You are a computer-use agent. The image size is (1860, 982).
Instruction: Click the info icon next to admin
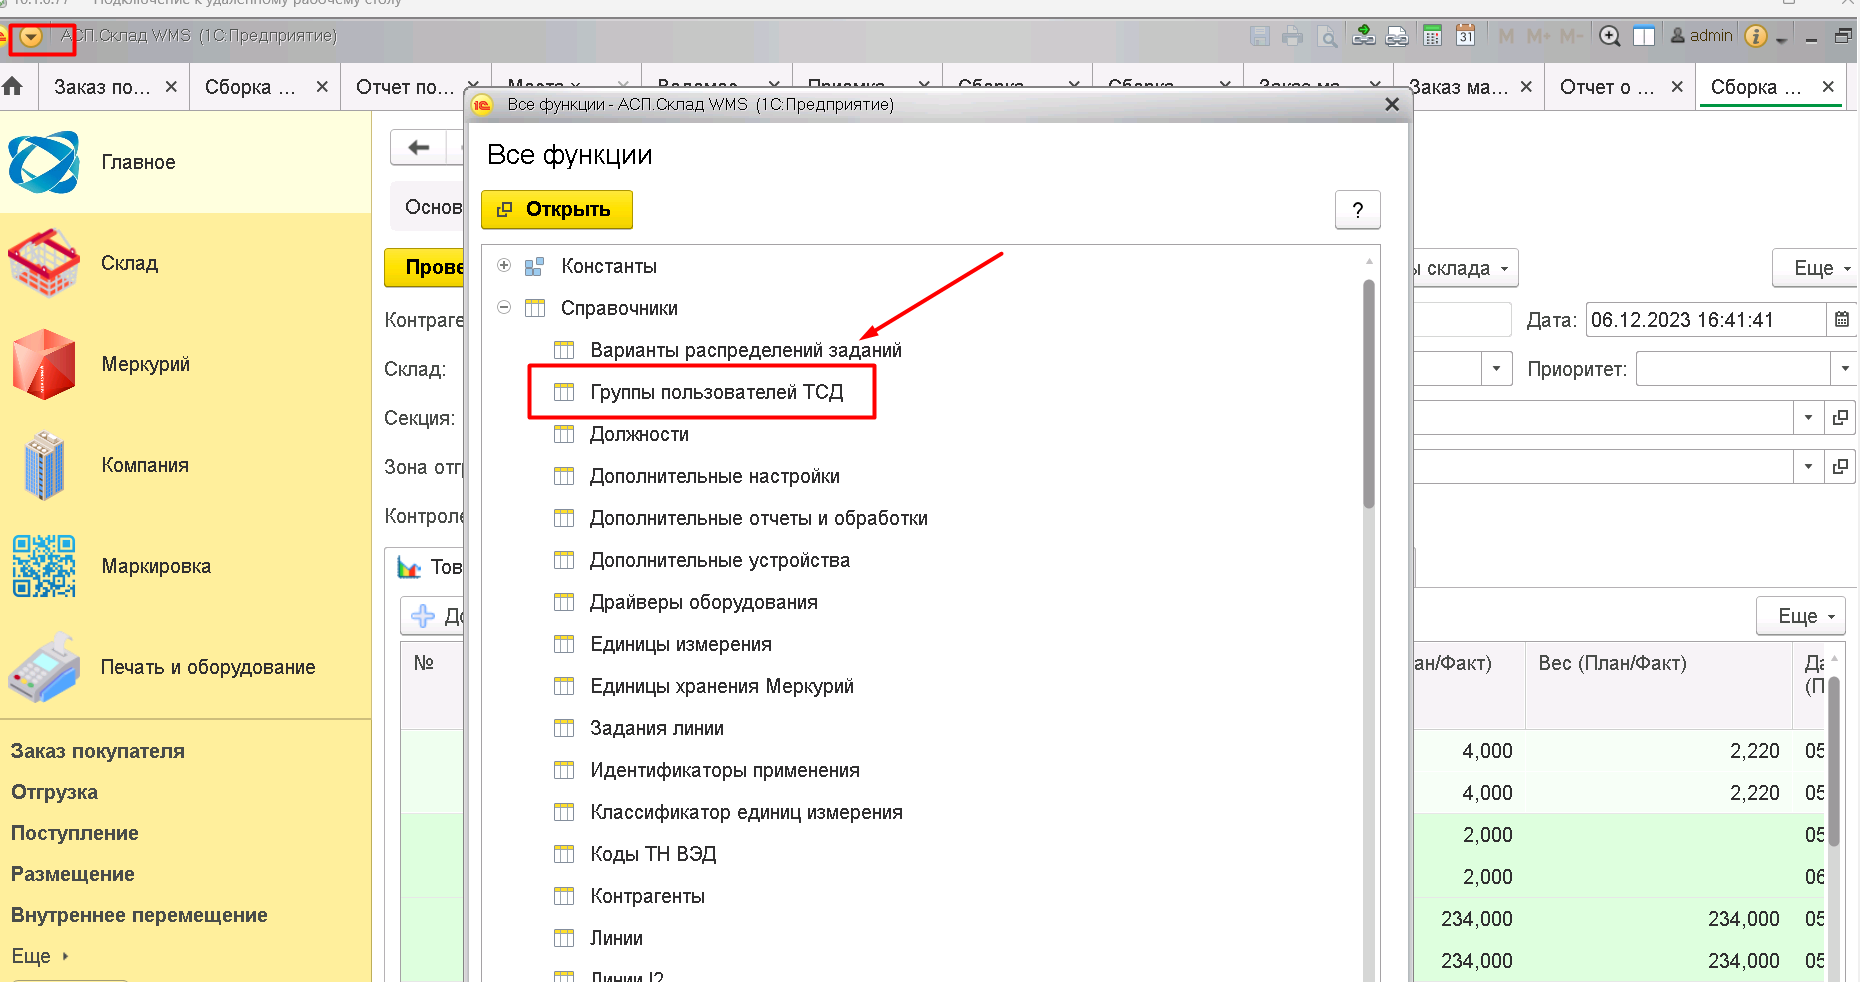coord(1755,36)
